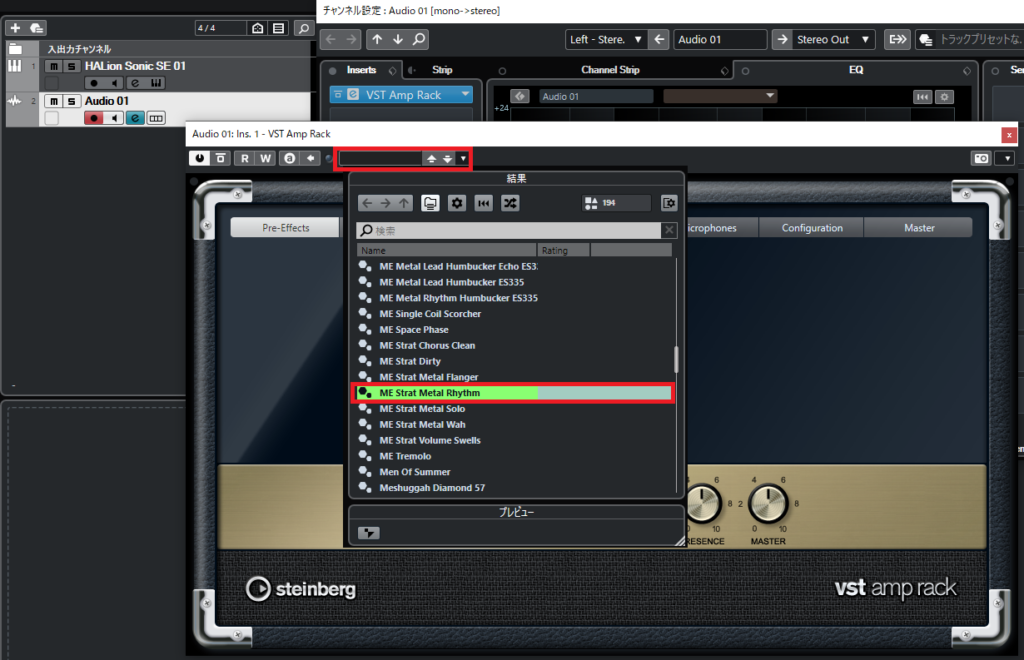
Task: Click the results layout icon at top right
Action: point(669,203)
